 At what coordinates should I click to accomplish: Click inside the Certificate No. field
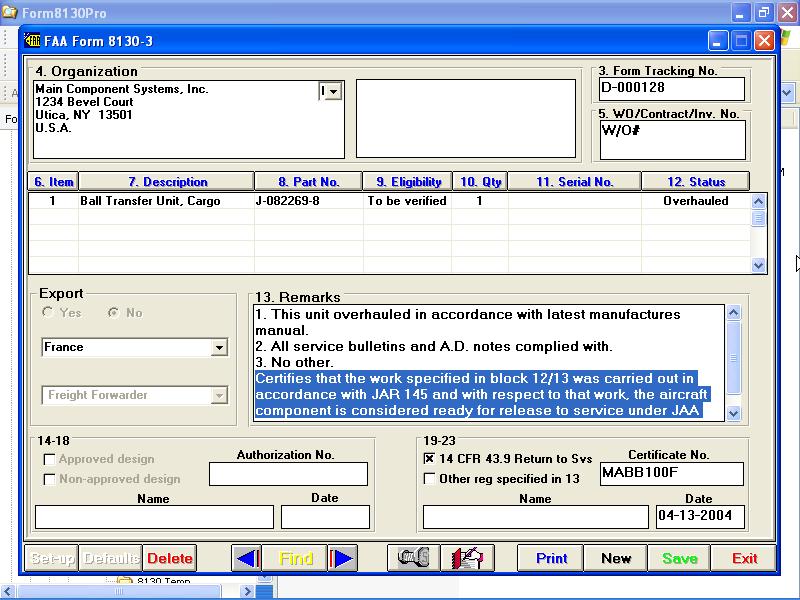(671, 473)
